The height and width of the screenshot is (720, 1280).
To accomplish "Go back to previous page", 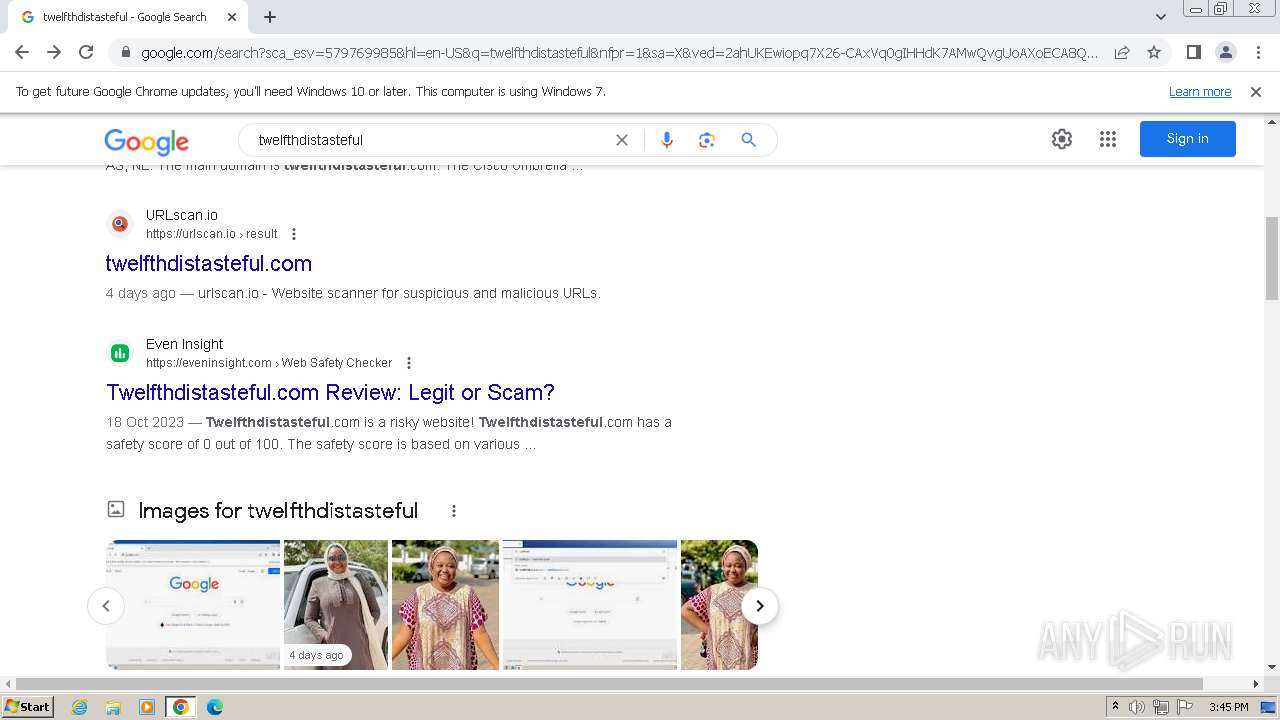I will tap(22, 52).
